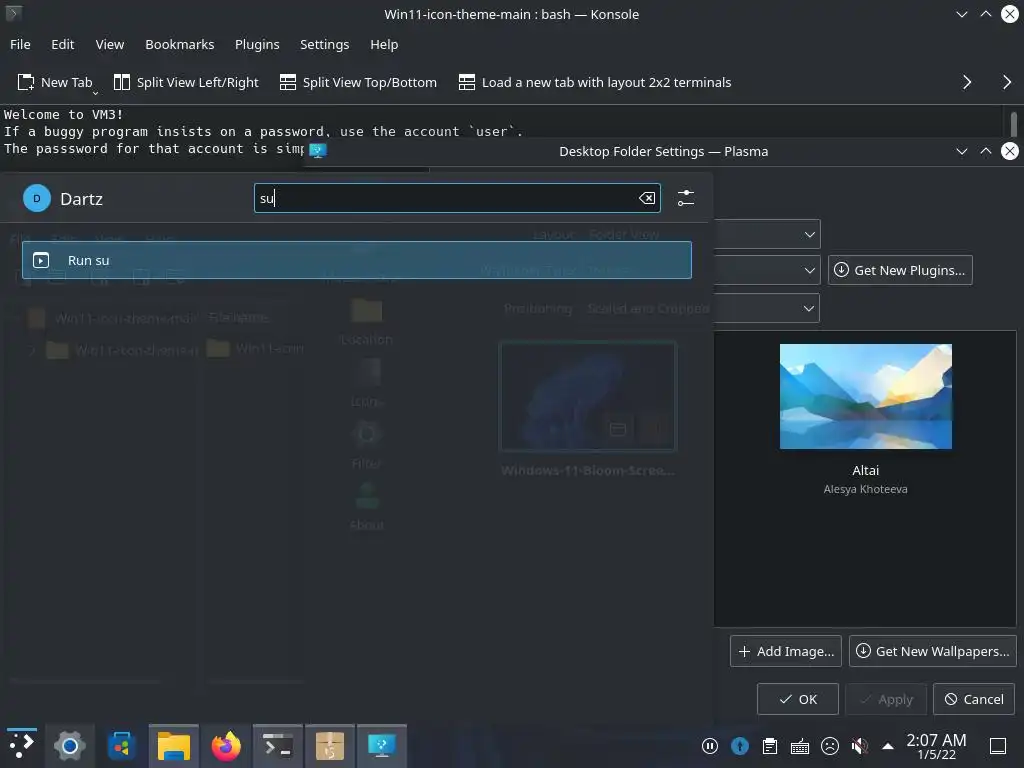Click Split View Left/Right in Konsole

186,82
